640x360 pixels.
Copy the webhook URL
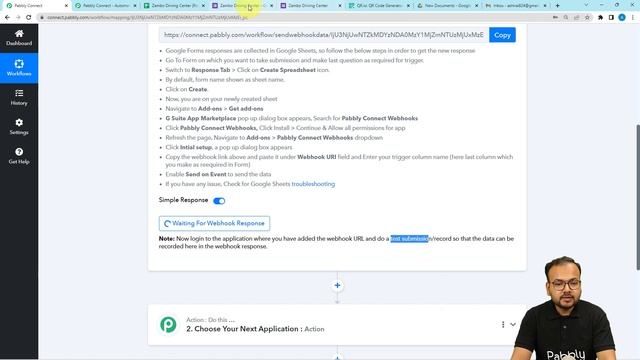(502, 35)
